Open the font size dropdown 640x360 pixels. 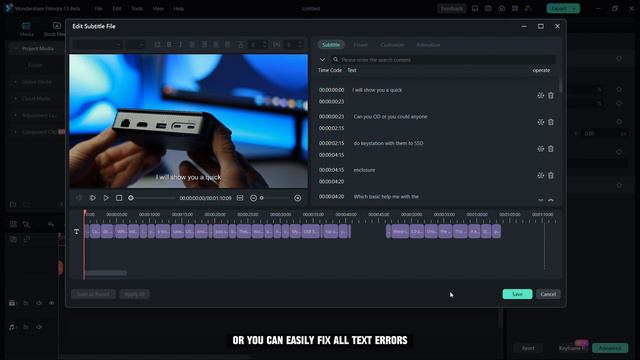pyautogui.click(x=135, y=44)
